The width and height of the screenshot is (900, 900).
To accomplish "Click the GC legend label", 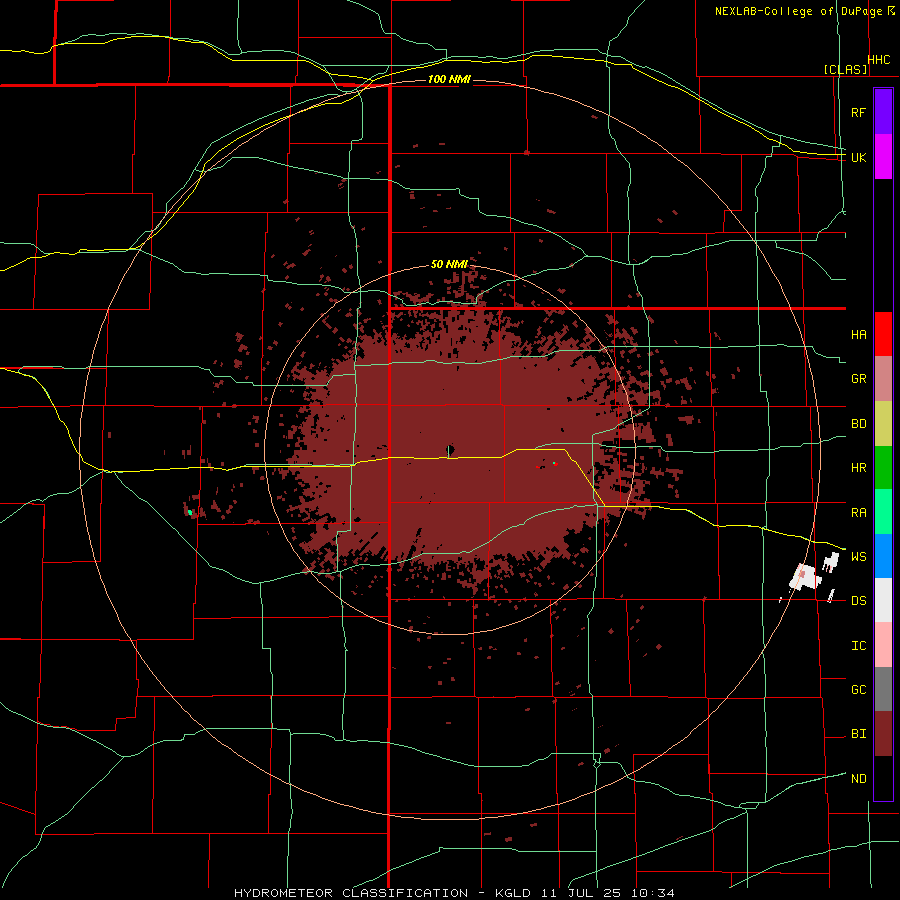I will point(859,689).
